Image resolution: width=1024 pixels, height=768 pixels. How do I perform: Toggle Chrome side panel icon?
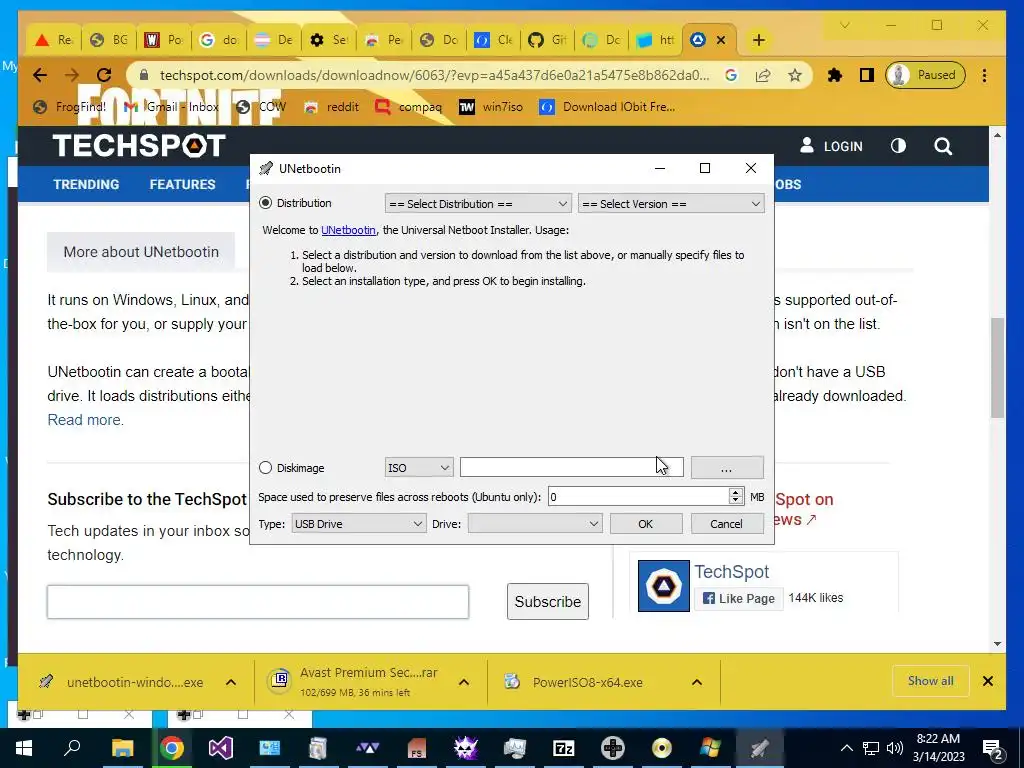tap(867, 75)
